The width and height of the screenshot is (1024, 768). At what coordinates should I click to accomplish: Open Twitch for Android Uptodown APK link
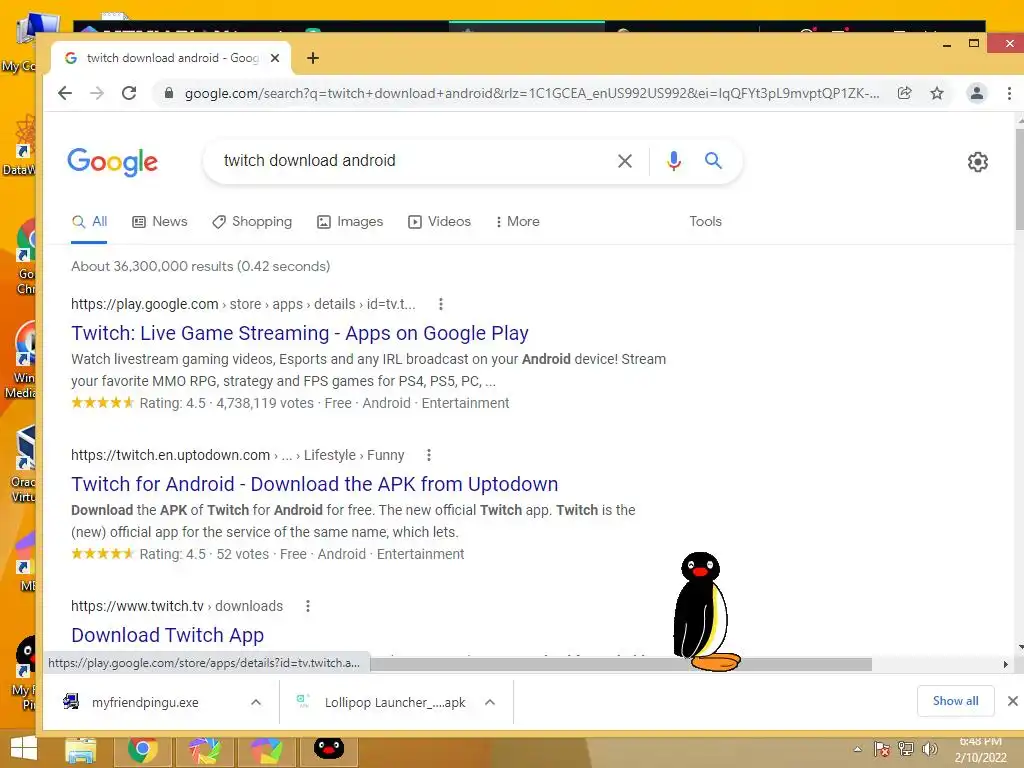coord(315,484)
